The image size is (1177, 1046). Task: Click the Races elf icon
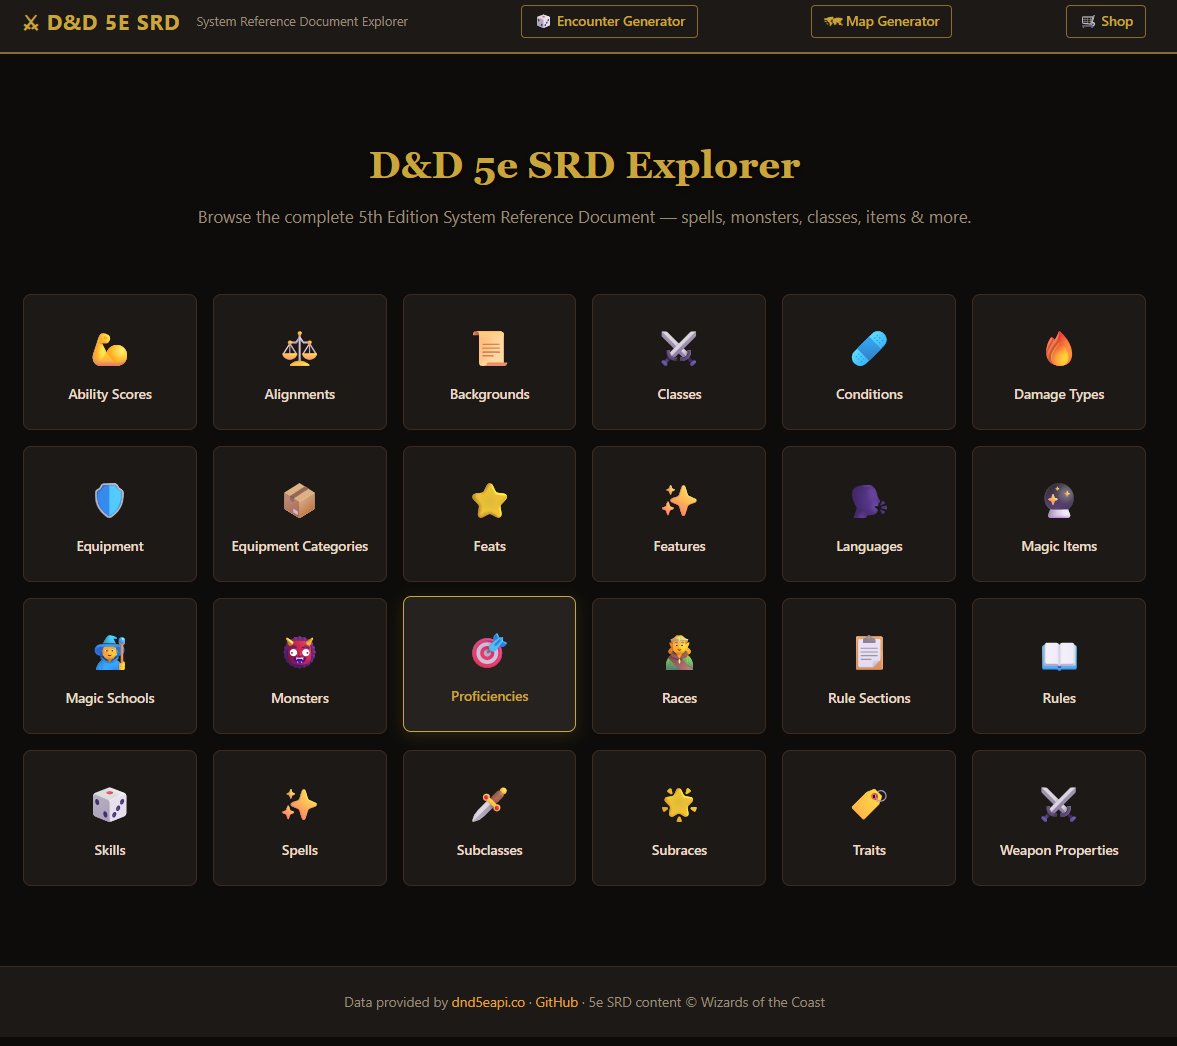tap(679, 653)
